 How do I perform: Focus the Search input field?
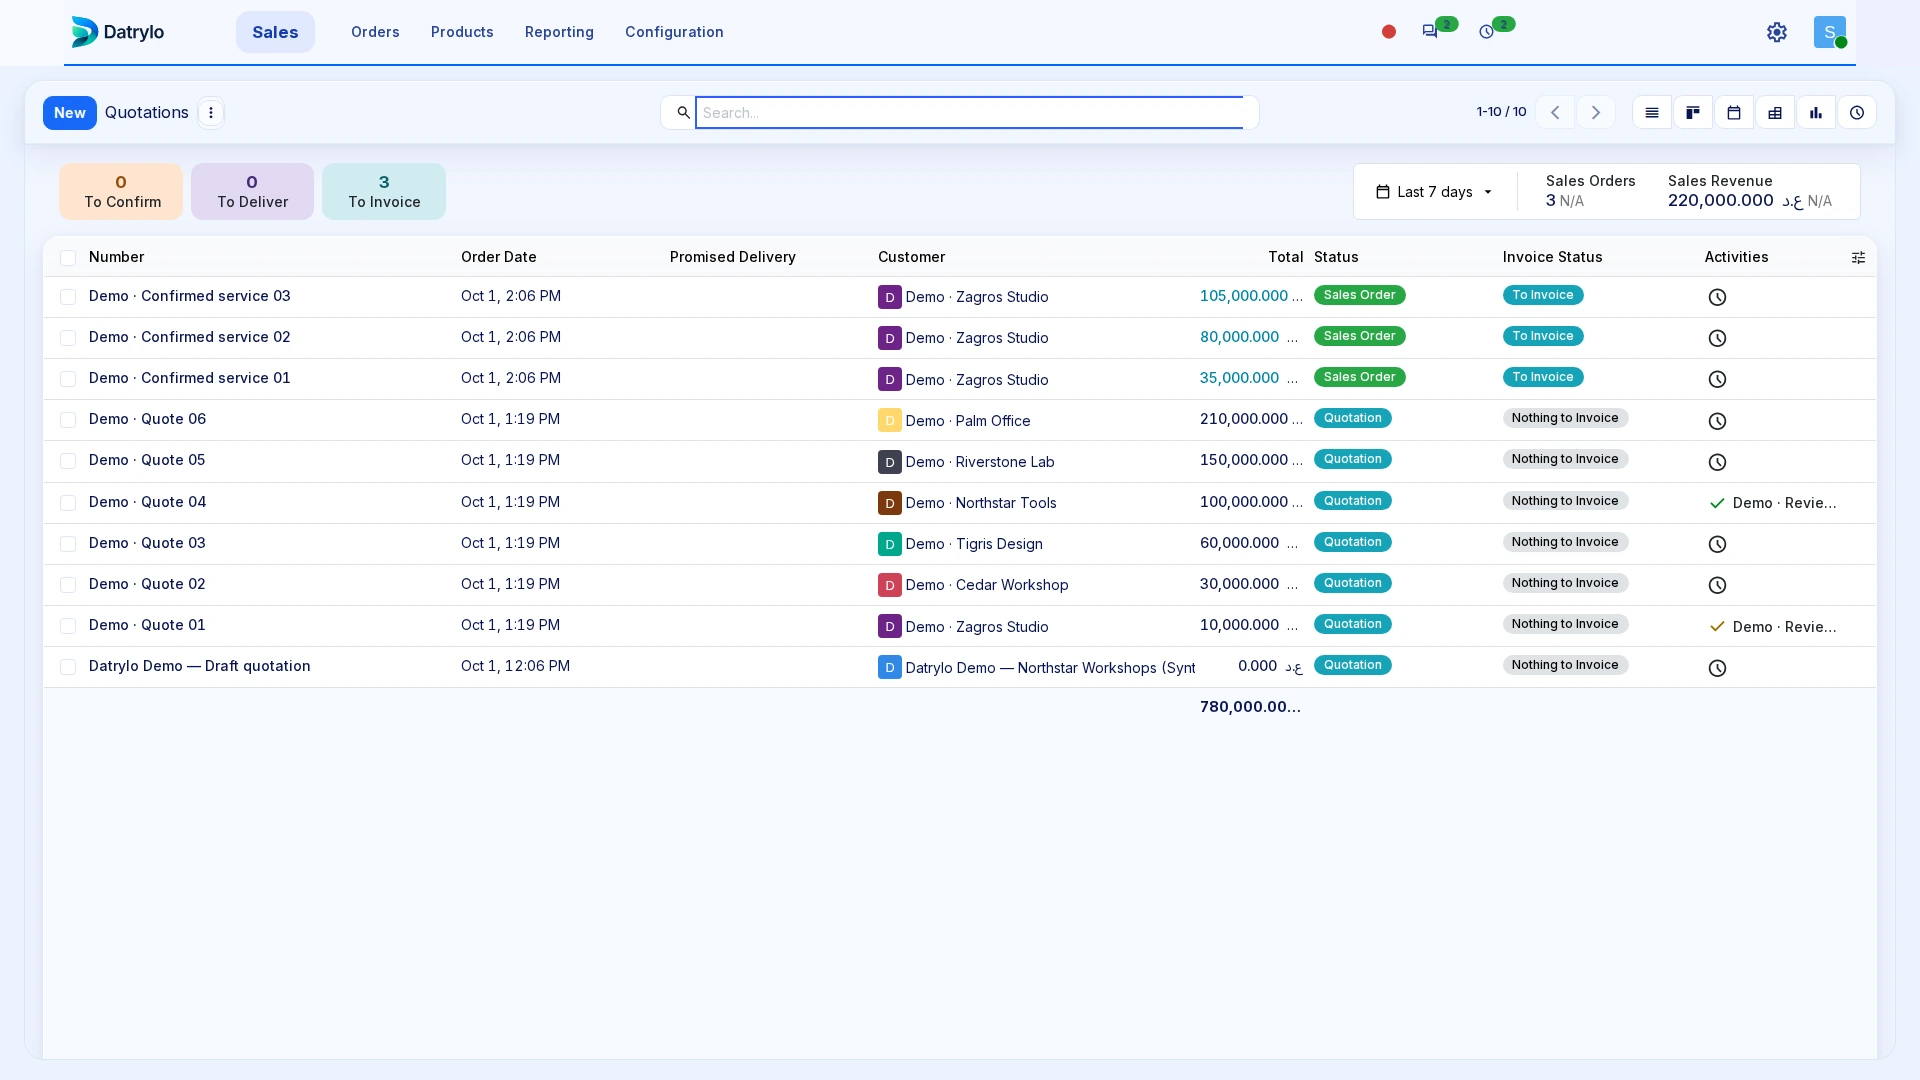969,113
